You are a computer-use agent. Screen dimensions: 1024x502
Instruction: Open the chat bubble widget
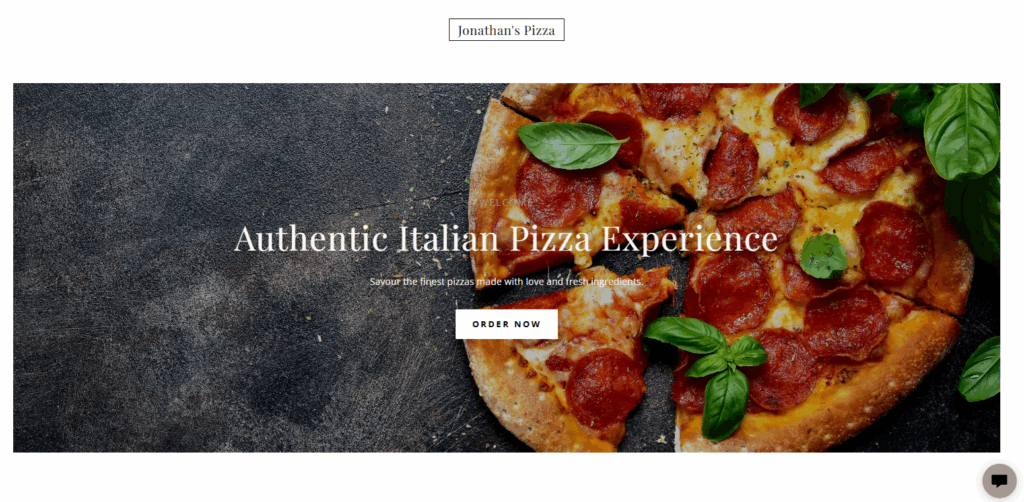[999, 481]
